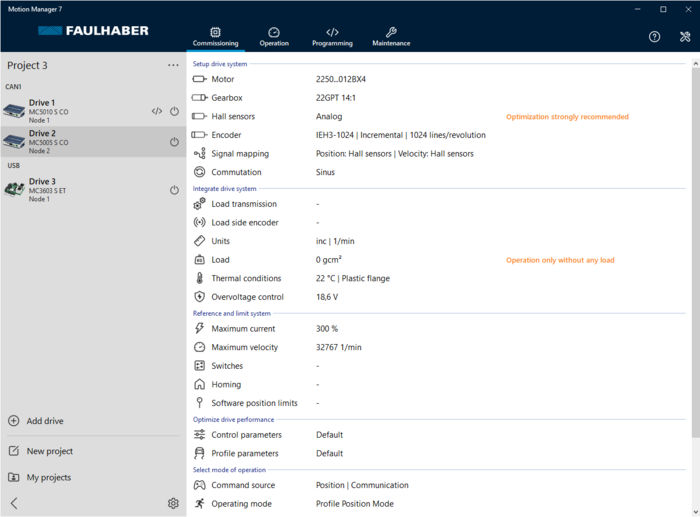Image resolution: width=700 pixels, height=517 pixels.
Task: Click the Hall sensors icon
Action: pos(200,116)
